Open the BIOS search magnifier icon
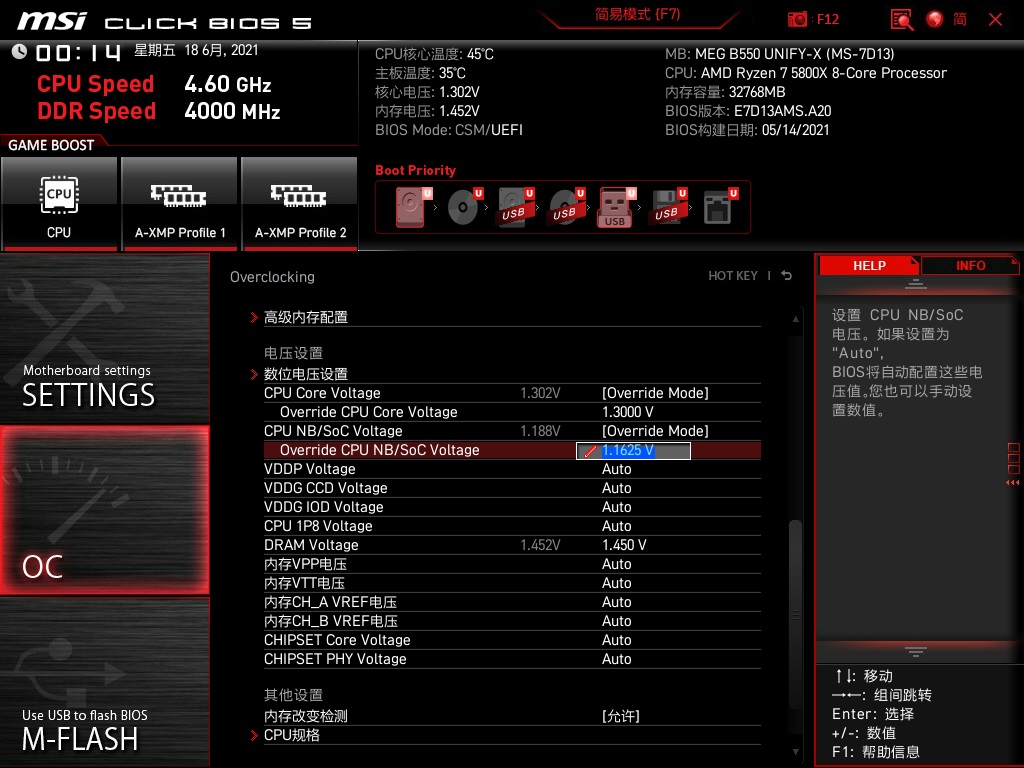Viewport: 1024px width, 768px height. tap(901, 18)
